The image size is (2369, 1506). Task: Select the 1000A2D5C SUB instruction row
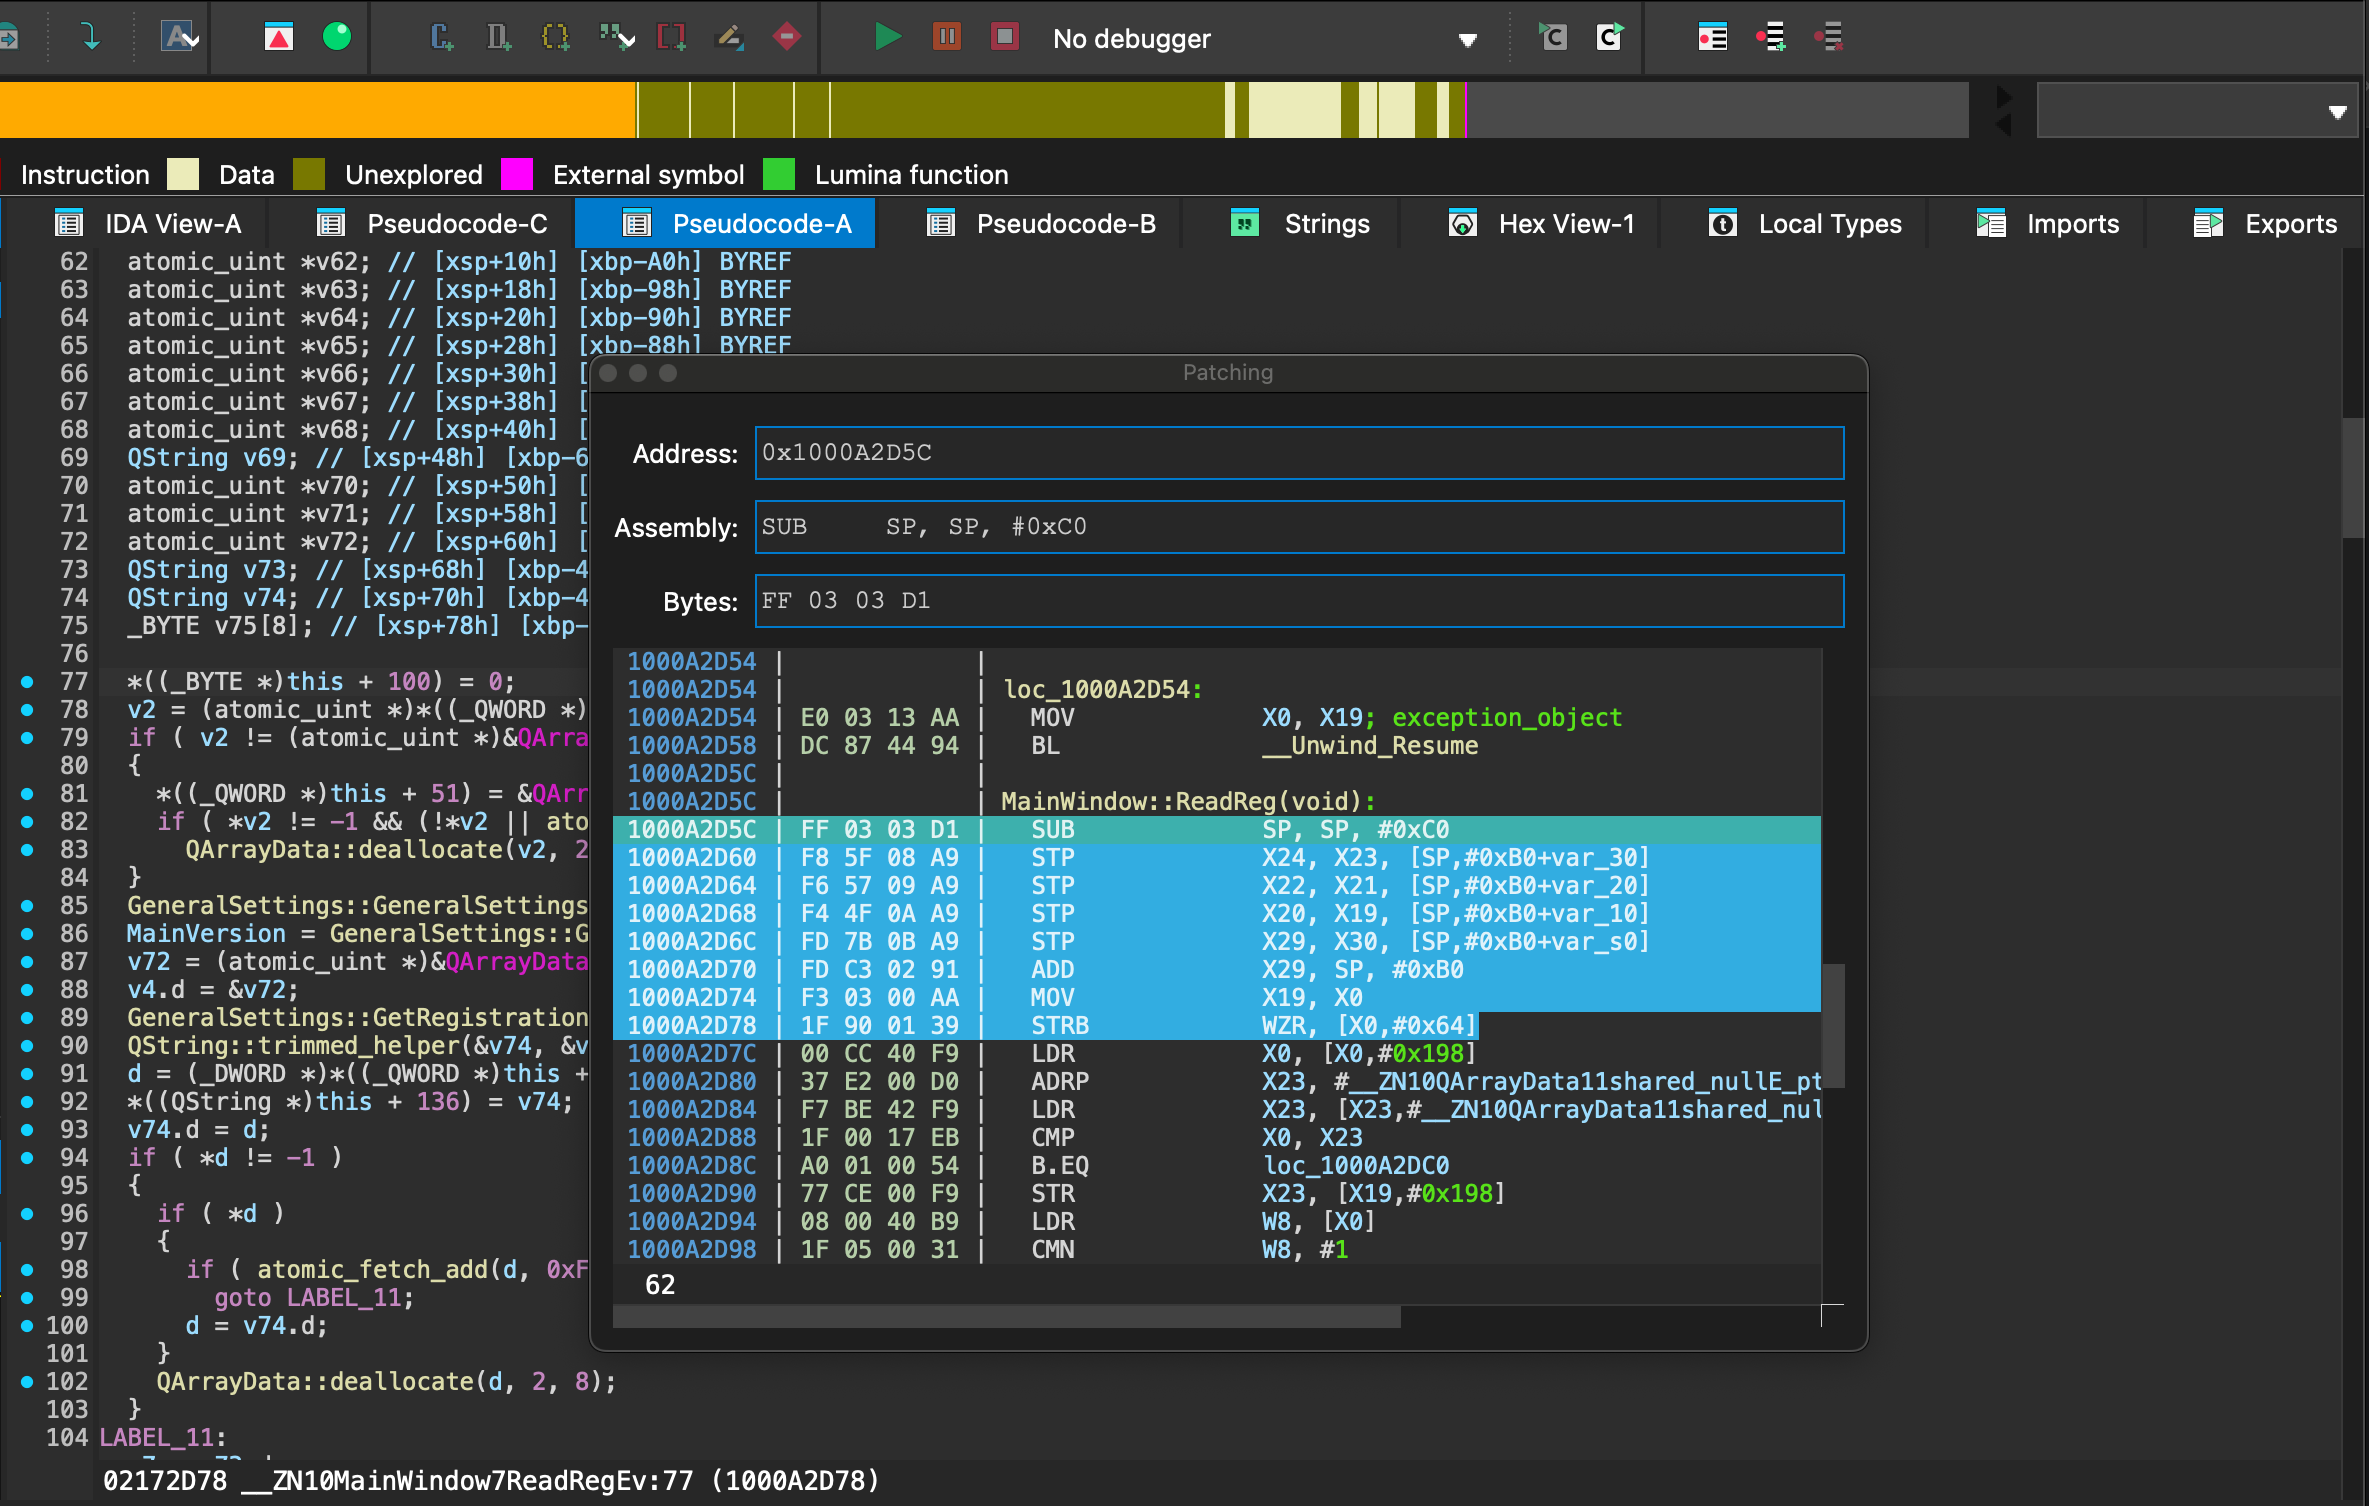pos(1216,830)
